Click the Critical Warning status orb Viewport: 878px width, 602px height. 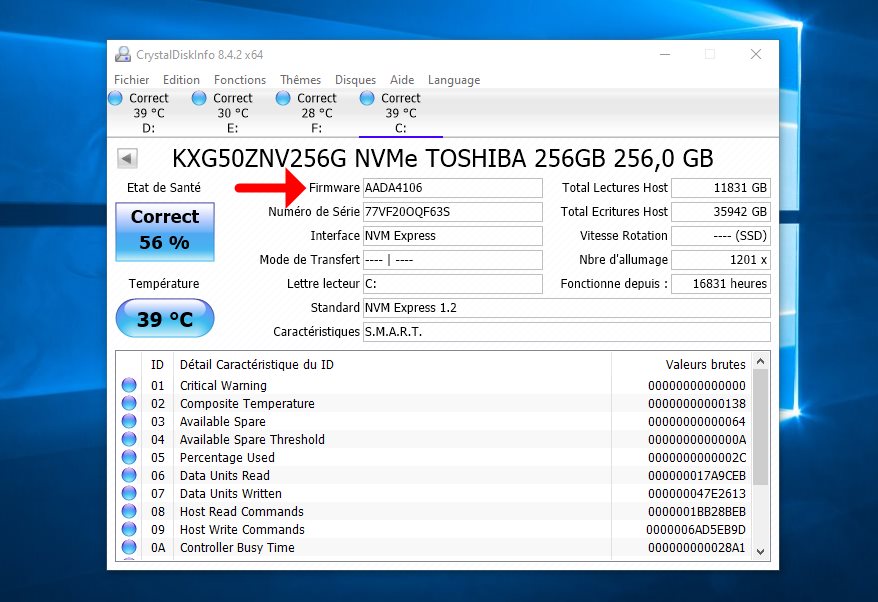pos(129,386)
